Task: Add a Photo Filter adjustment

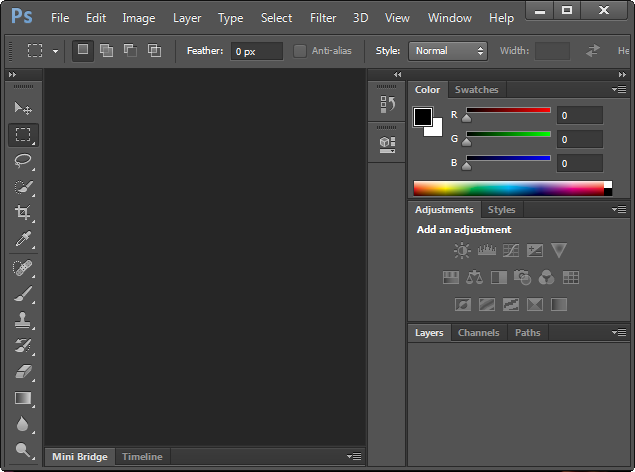Action: point(522,278)
